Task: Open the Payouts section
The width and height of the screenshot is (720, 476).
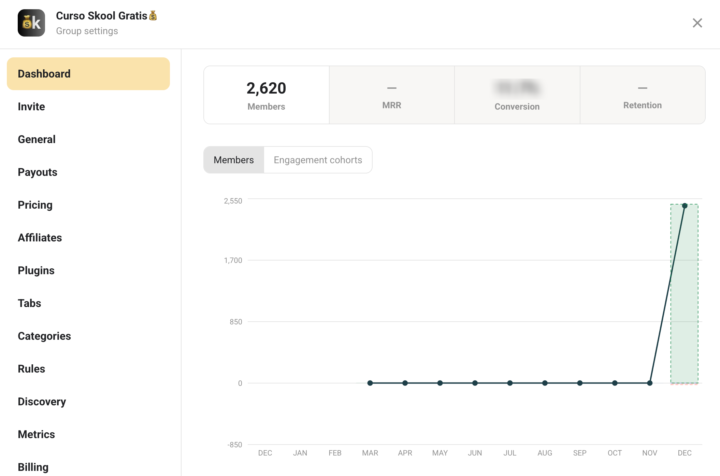Action: [x=88, y=172]
